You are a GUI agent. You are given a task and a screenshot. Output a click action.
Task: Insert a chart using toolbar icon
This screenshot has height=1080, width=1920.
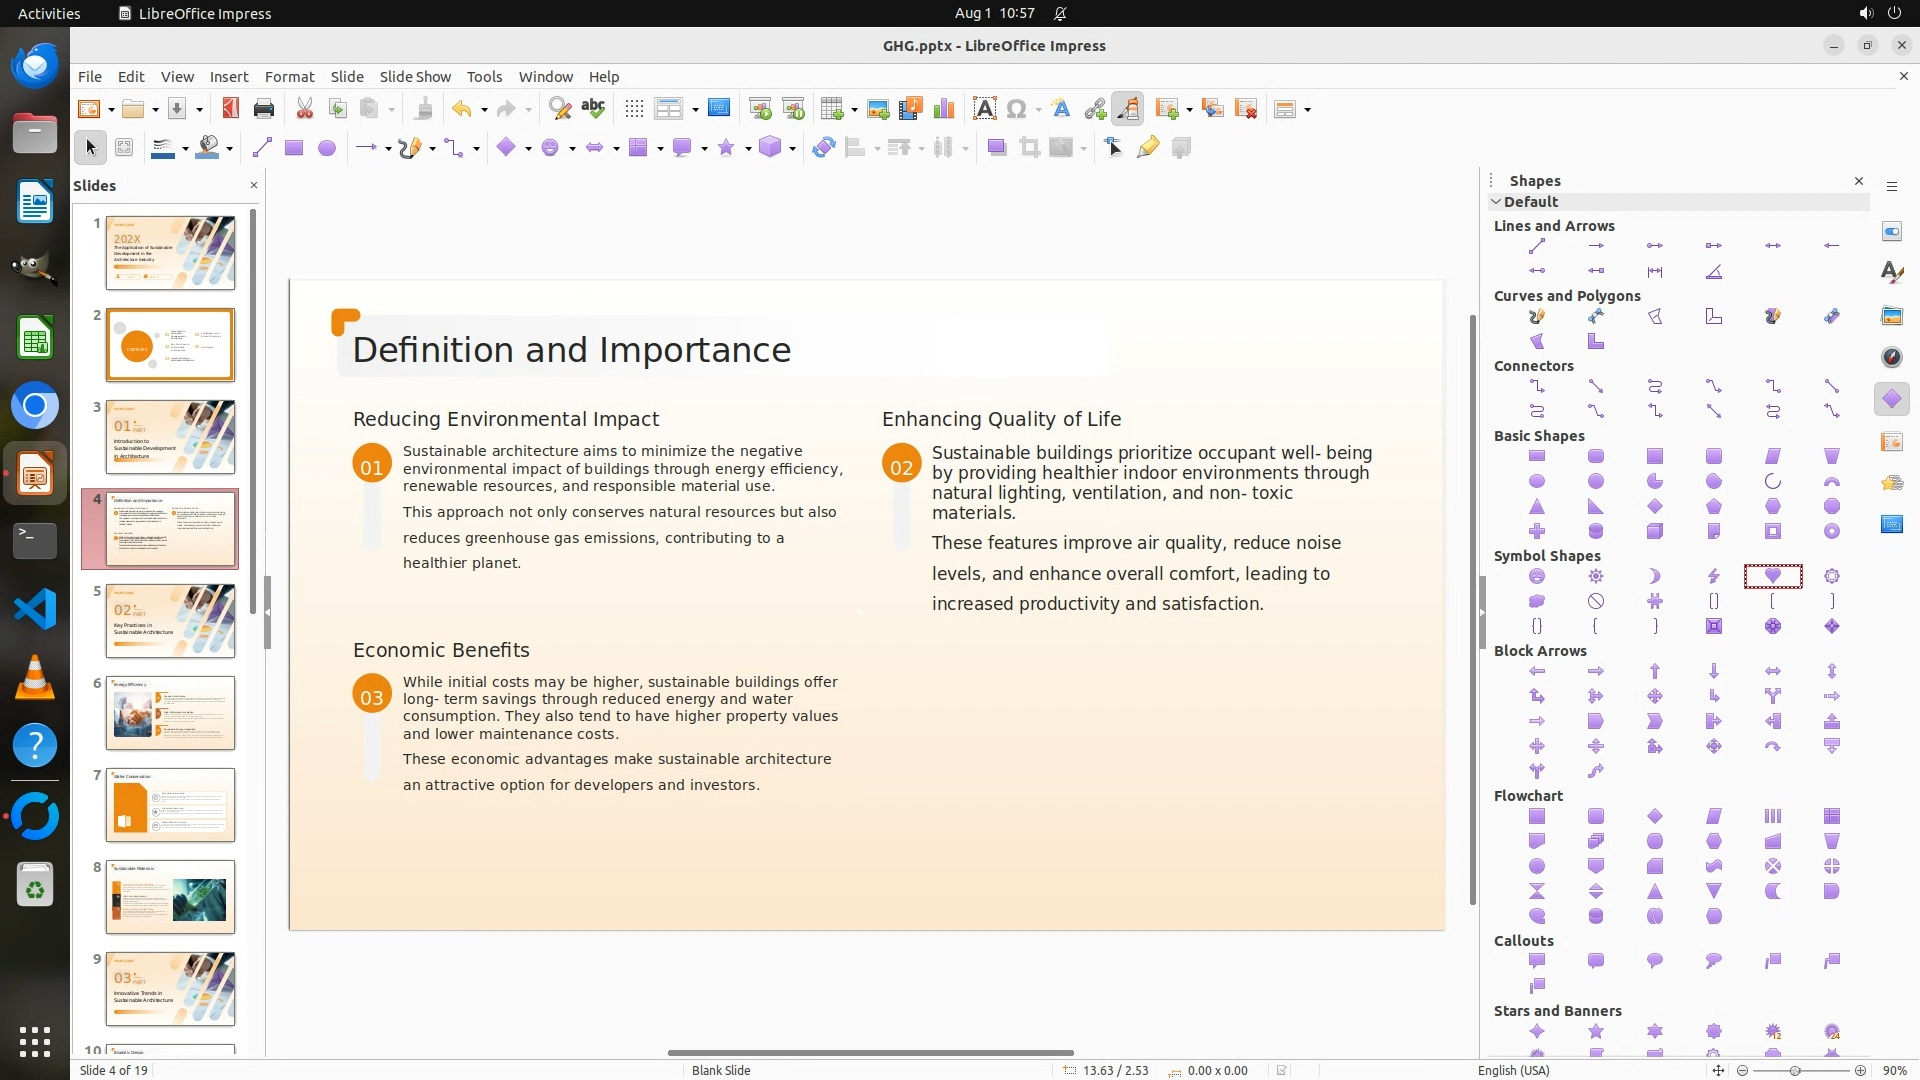[x=943, y=109]
